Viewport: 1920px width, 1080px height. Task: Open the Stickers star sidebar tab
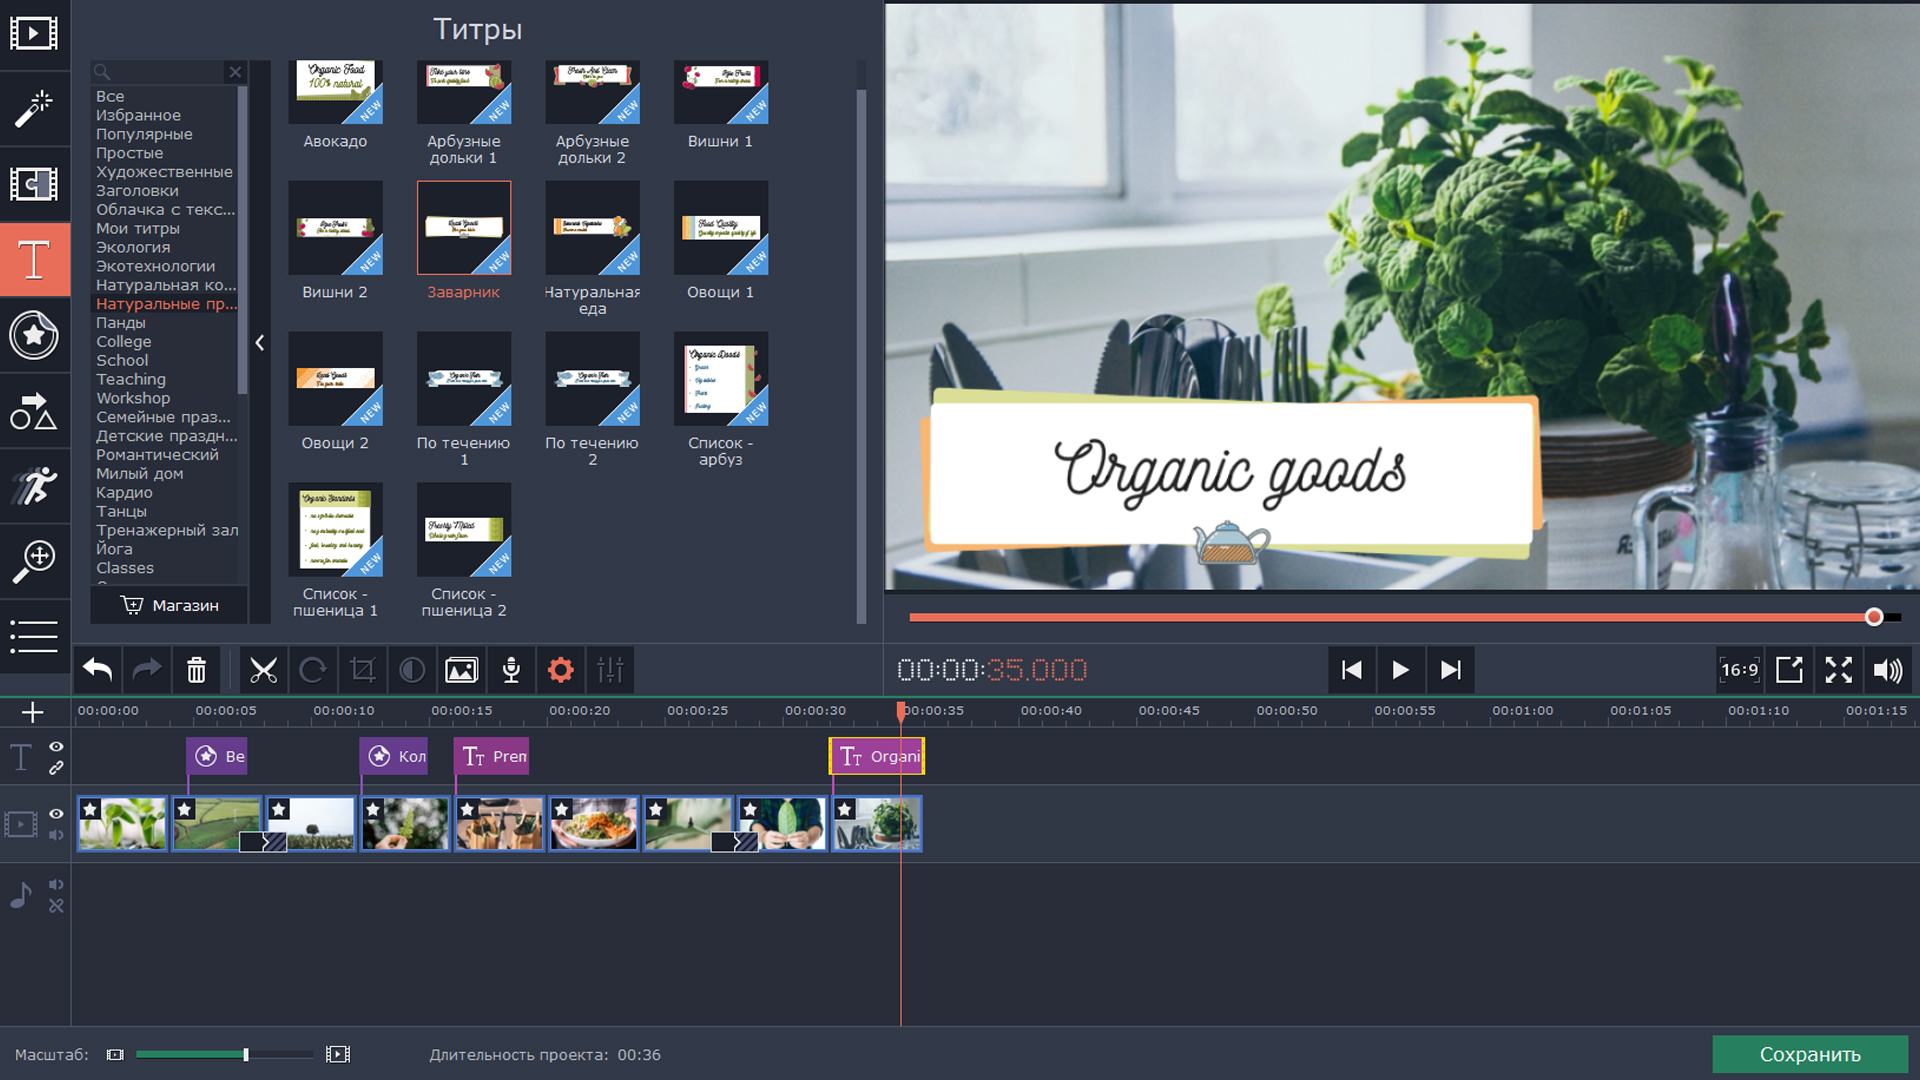pos(34,335)
